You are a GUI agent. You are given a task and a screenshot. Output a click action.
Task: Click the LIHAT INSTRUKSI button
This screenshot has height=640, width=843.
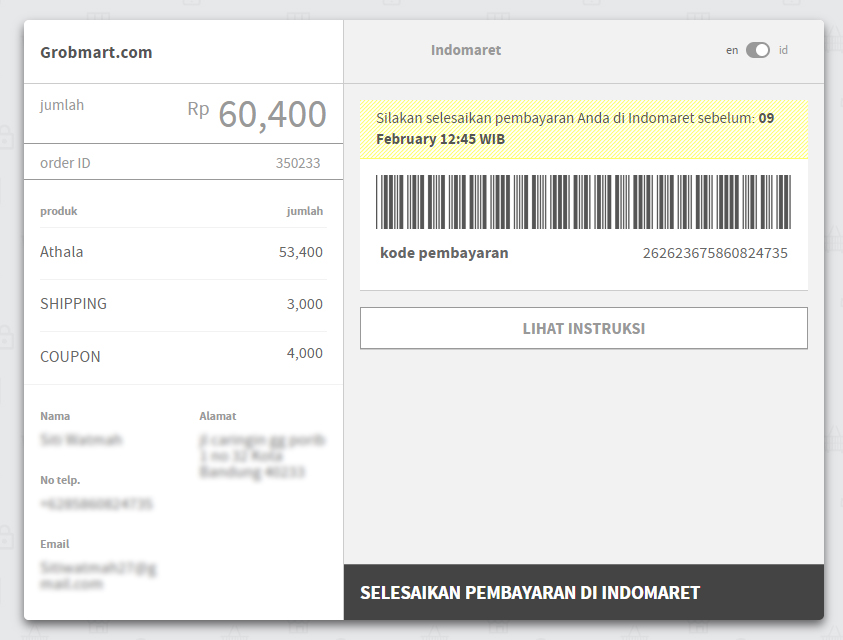(583, 328)
